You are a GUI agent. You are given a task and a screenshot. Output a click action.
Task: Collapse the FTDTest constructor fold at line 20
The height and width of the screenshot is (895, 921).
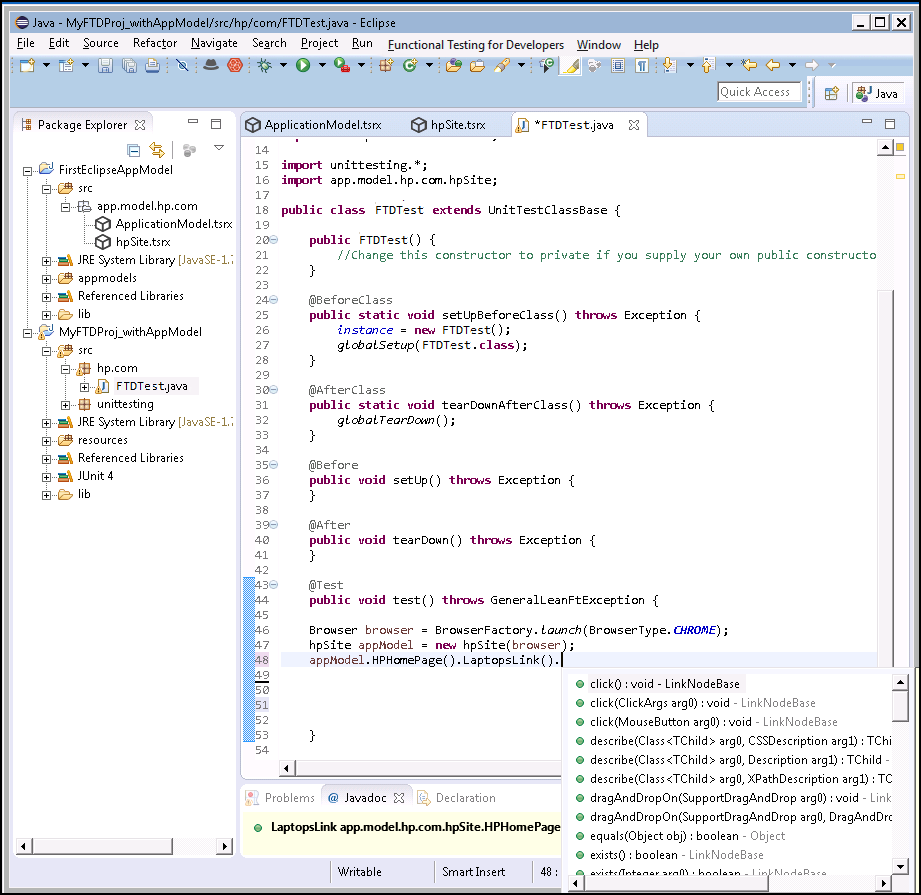(x=274, y=241)
